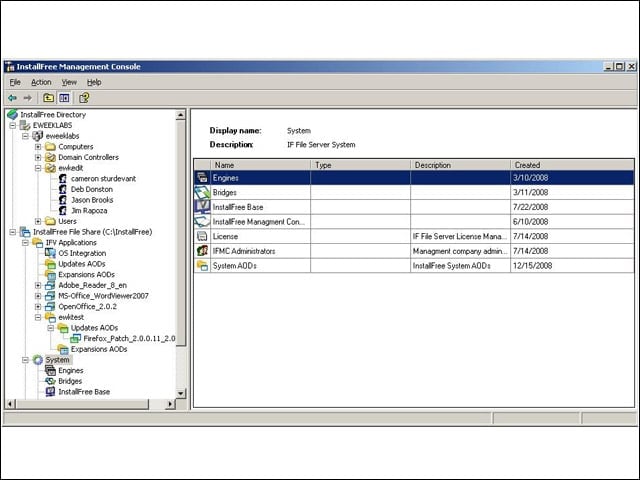Click the tree scrollbar down arrow
This screenshot has width=640, height=480.
pos(180,393)
